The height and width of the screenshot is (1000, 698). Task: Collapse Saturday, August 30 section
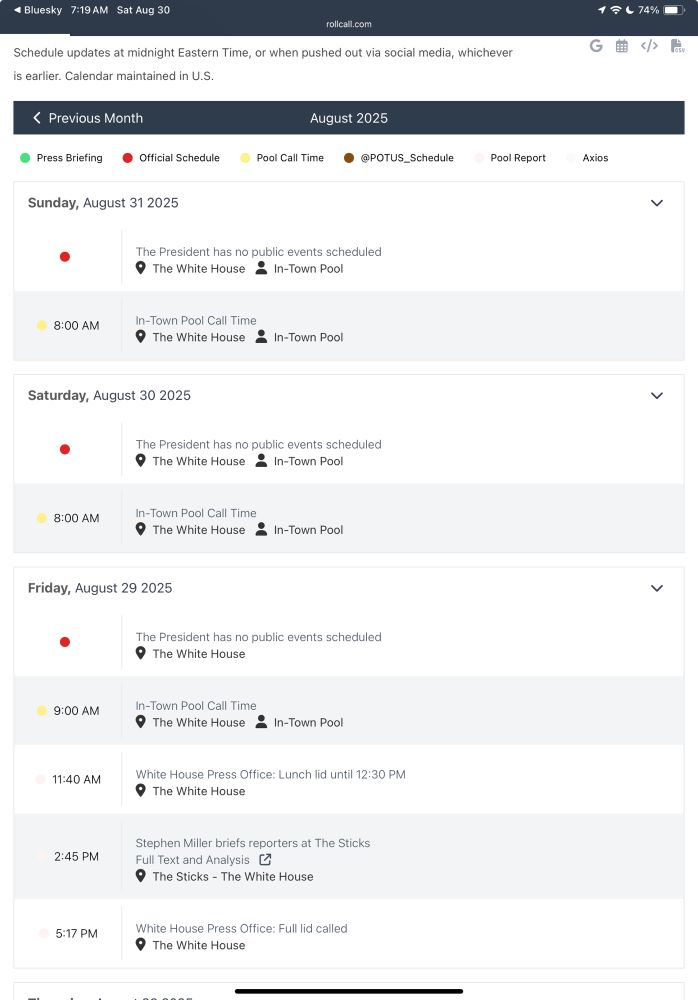point(657,395)
